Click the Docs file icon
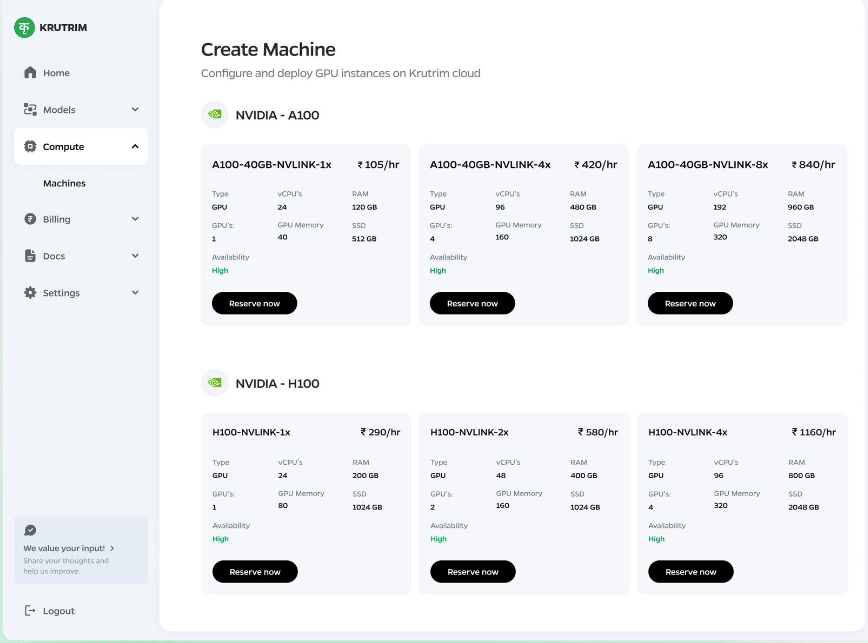Image resolution: width=868 pixels, height=643 pixels. point(30,256)
